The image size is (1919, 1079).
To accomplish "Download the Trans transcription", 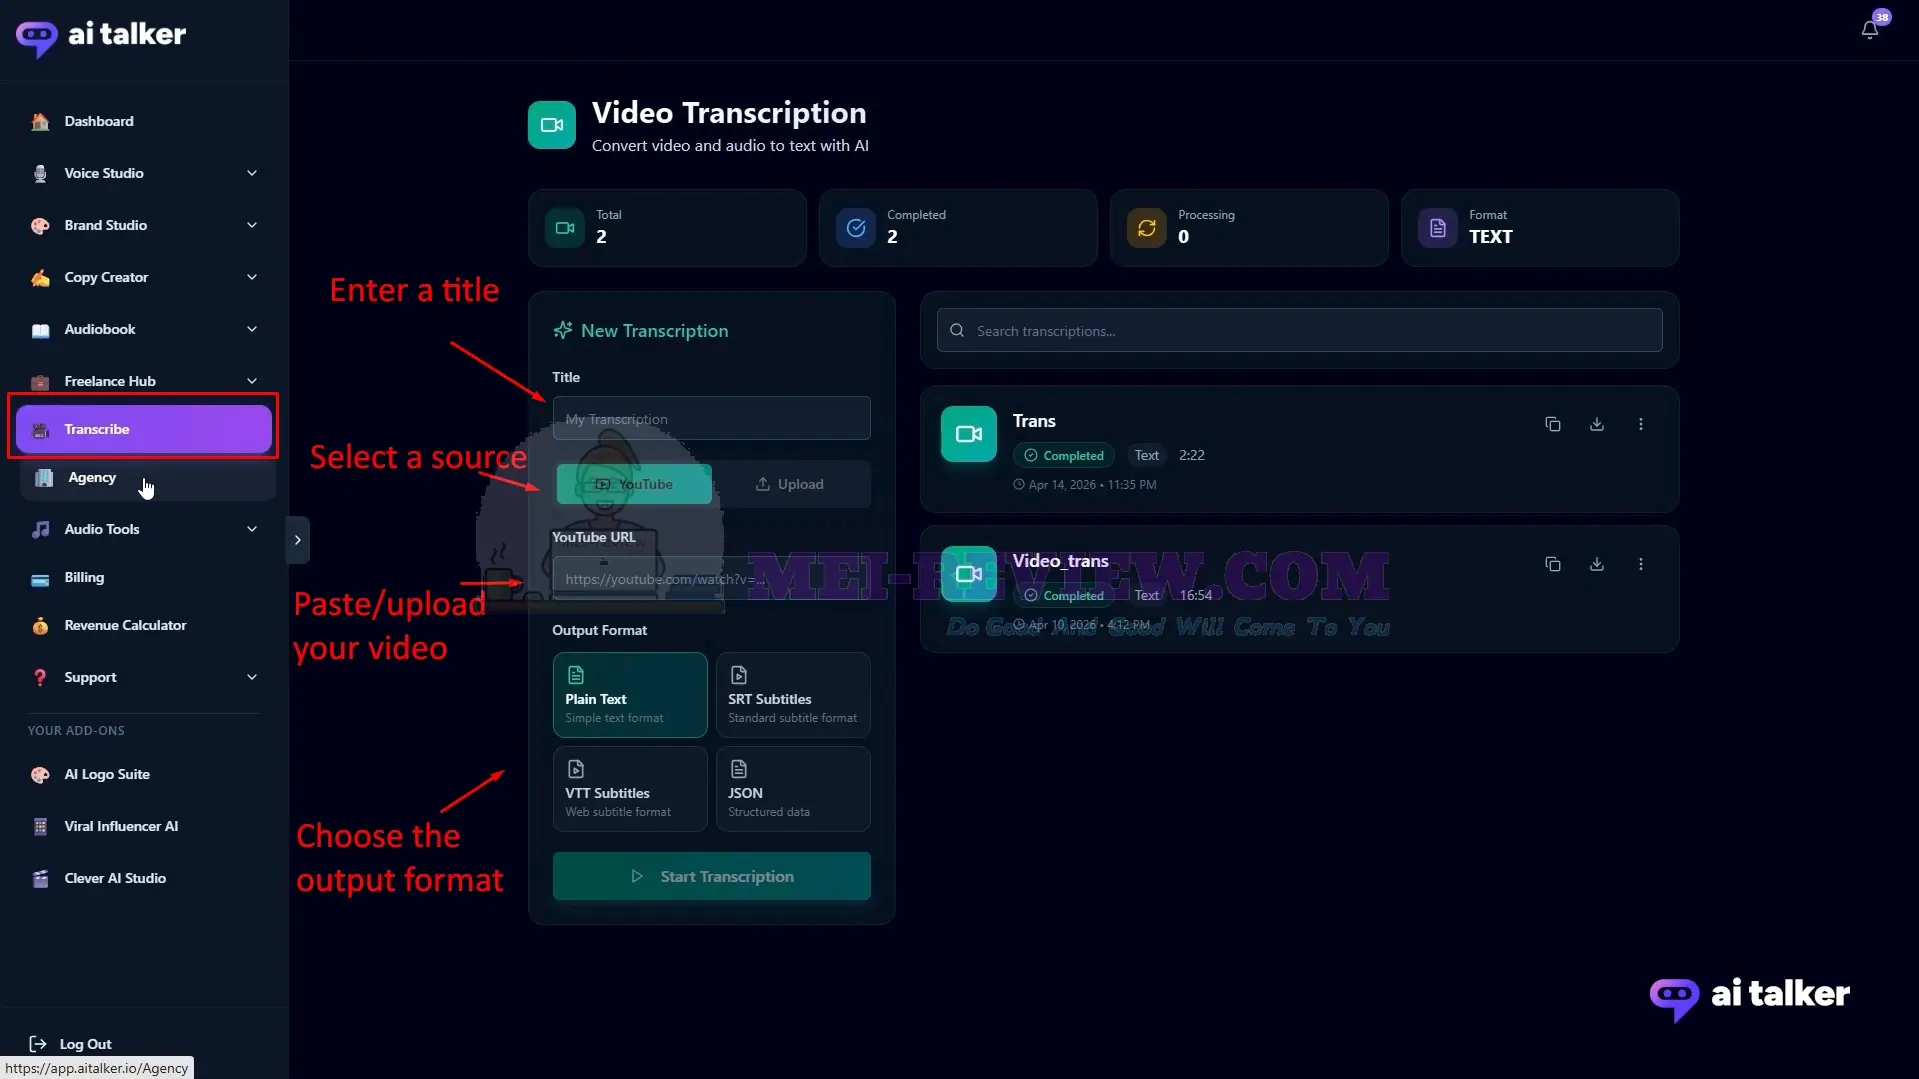I will 1596,424.
